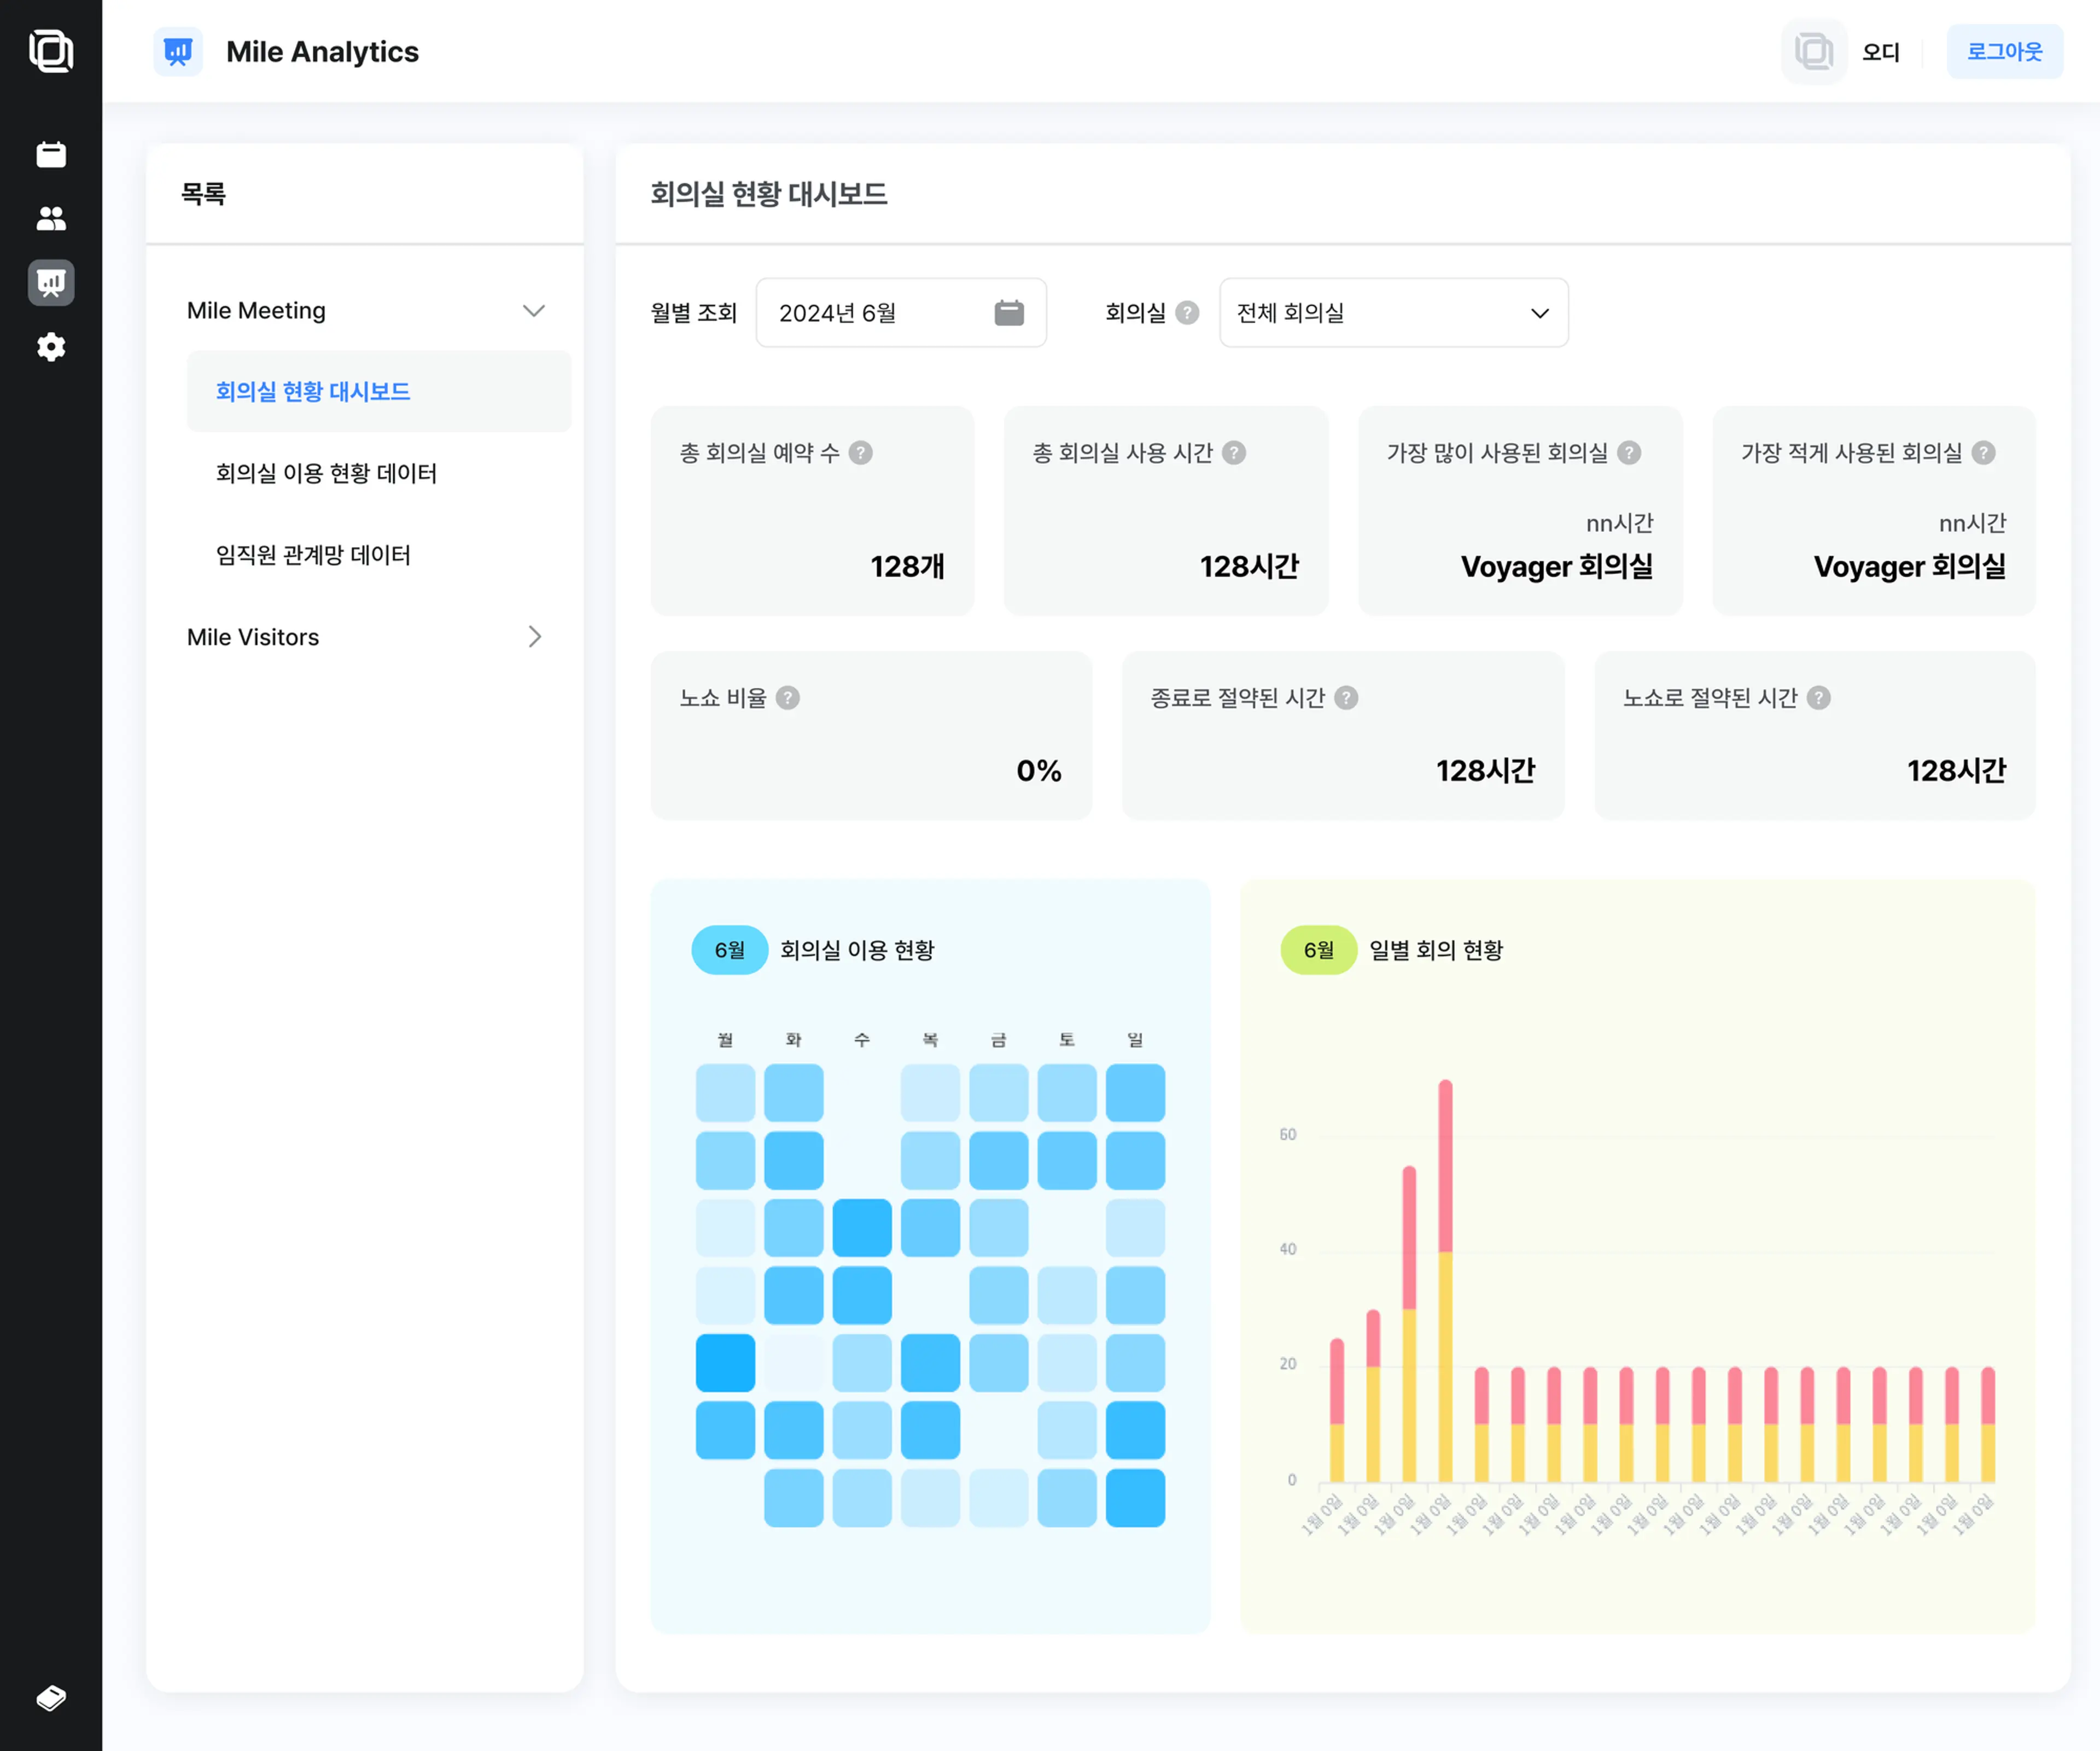
Task: Click the calendar icon next to 2024년 6월
Action: [x=1010, y=314]
